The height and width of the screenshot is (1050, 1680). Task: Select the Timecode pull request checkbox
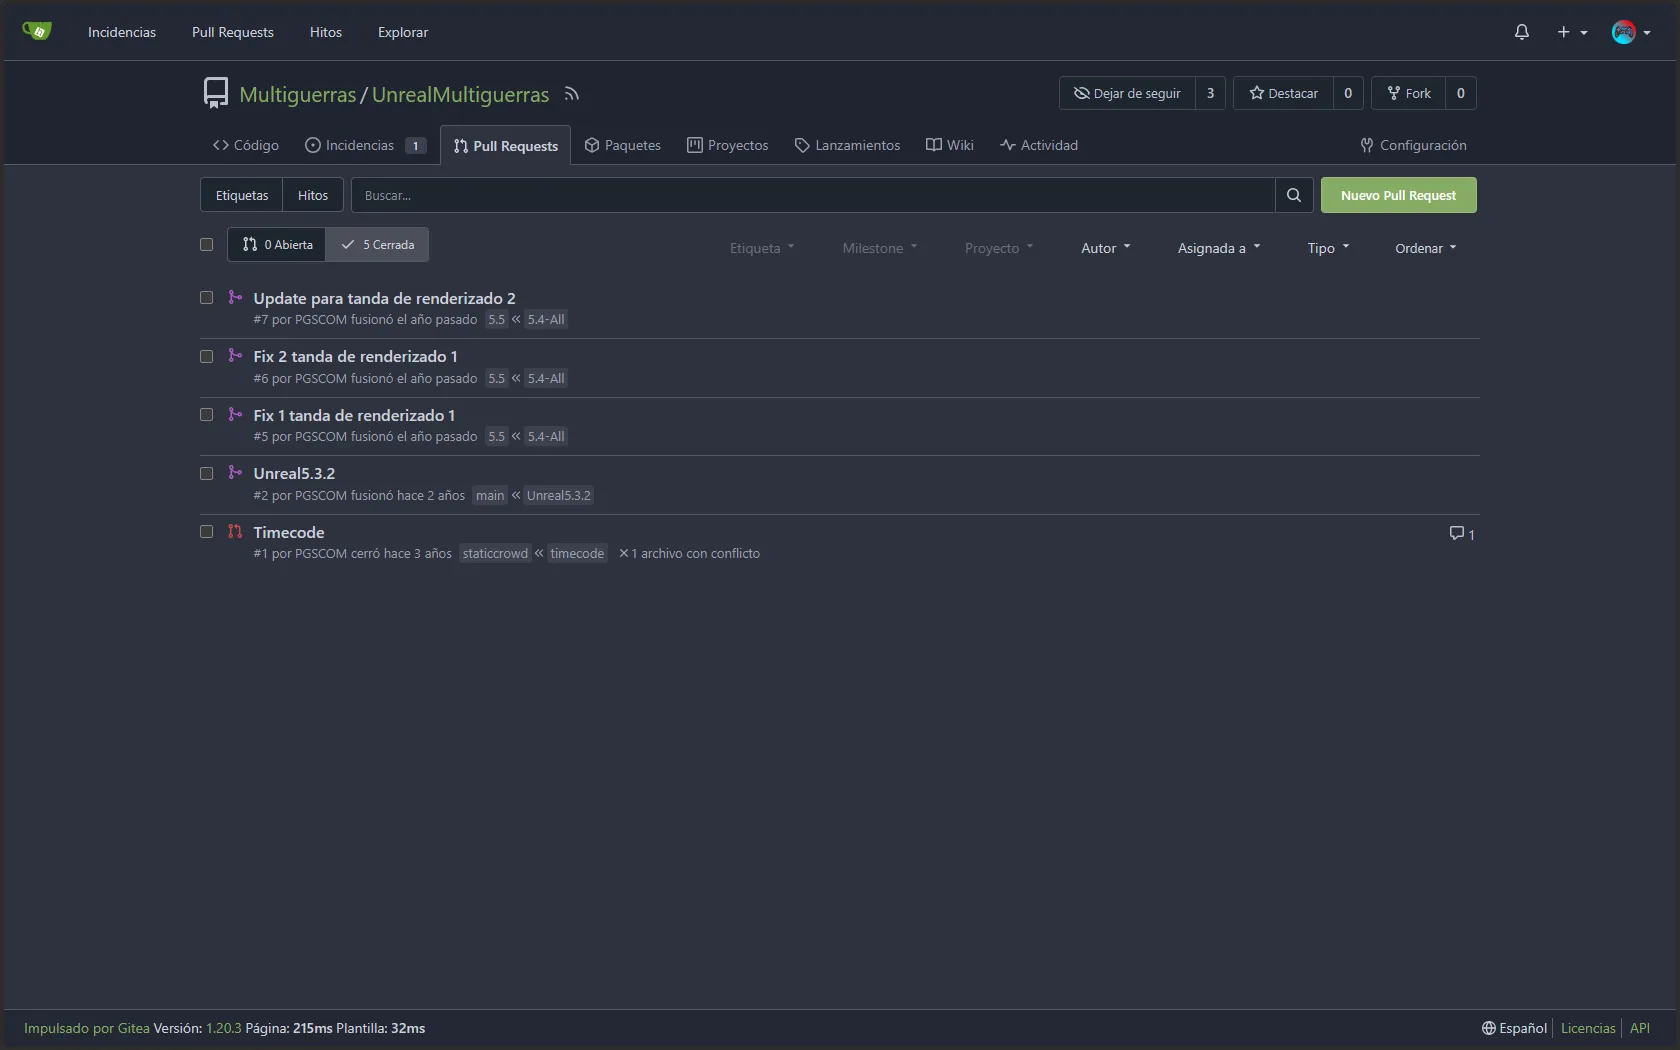click(207, 532)
